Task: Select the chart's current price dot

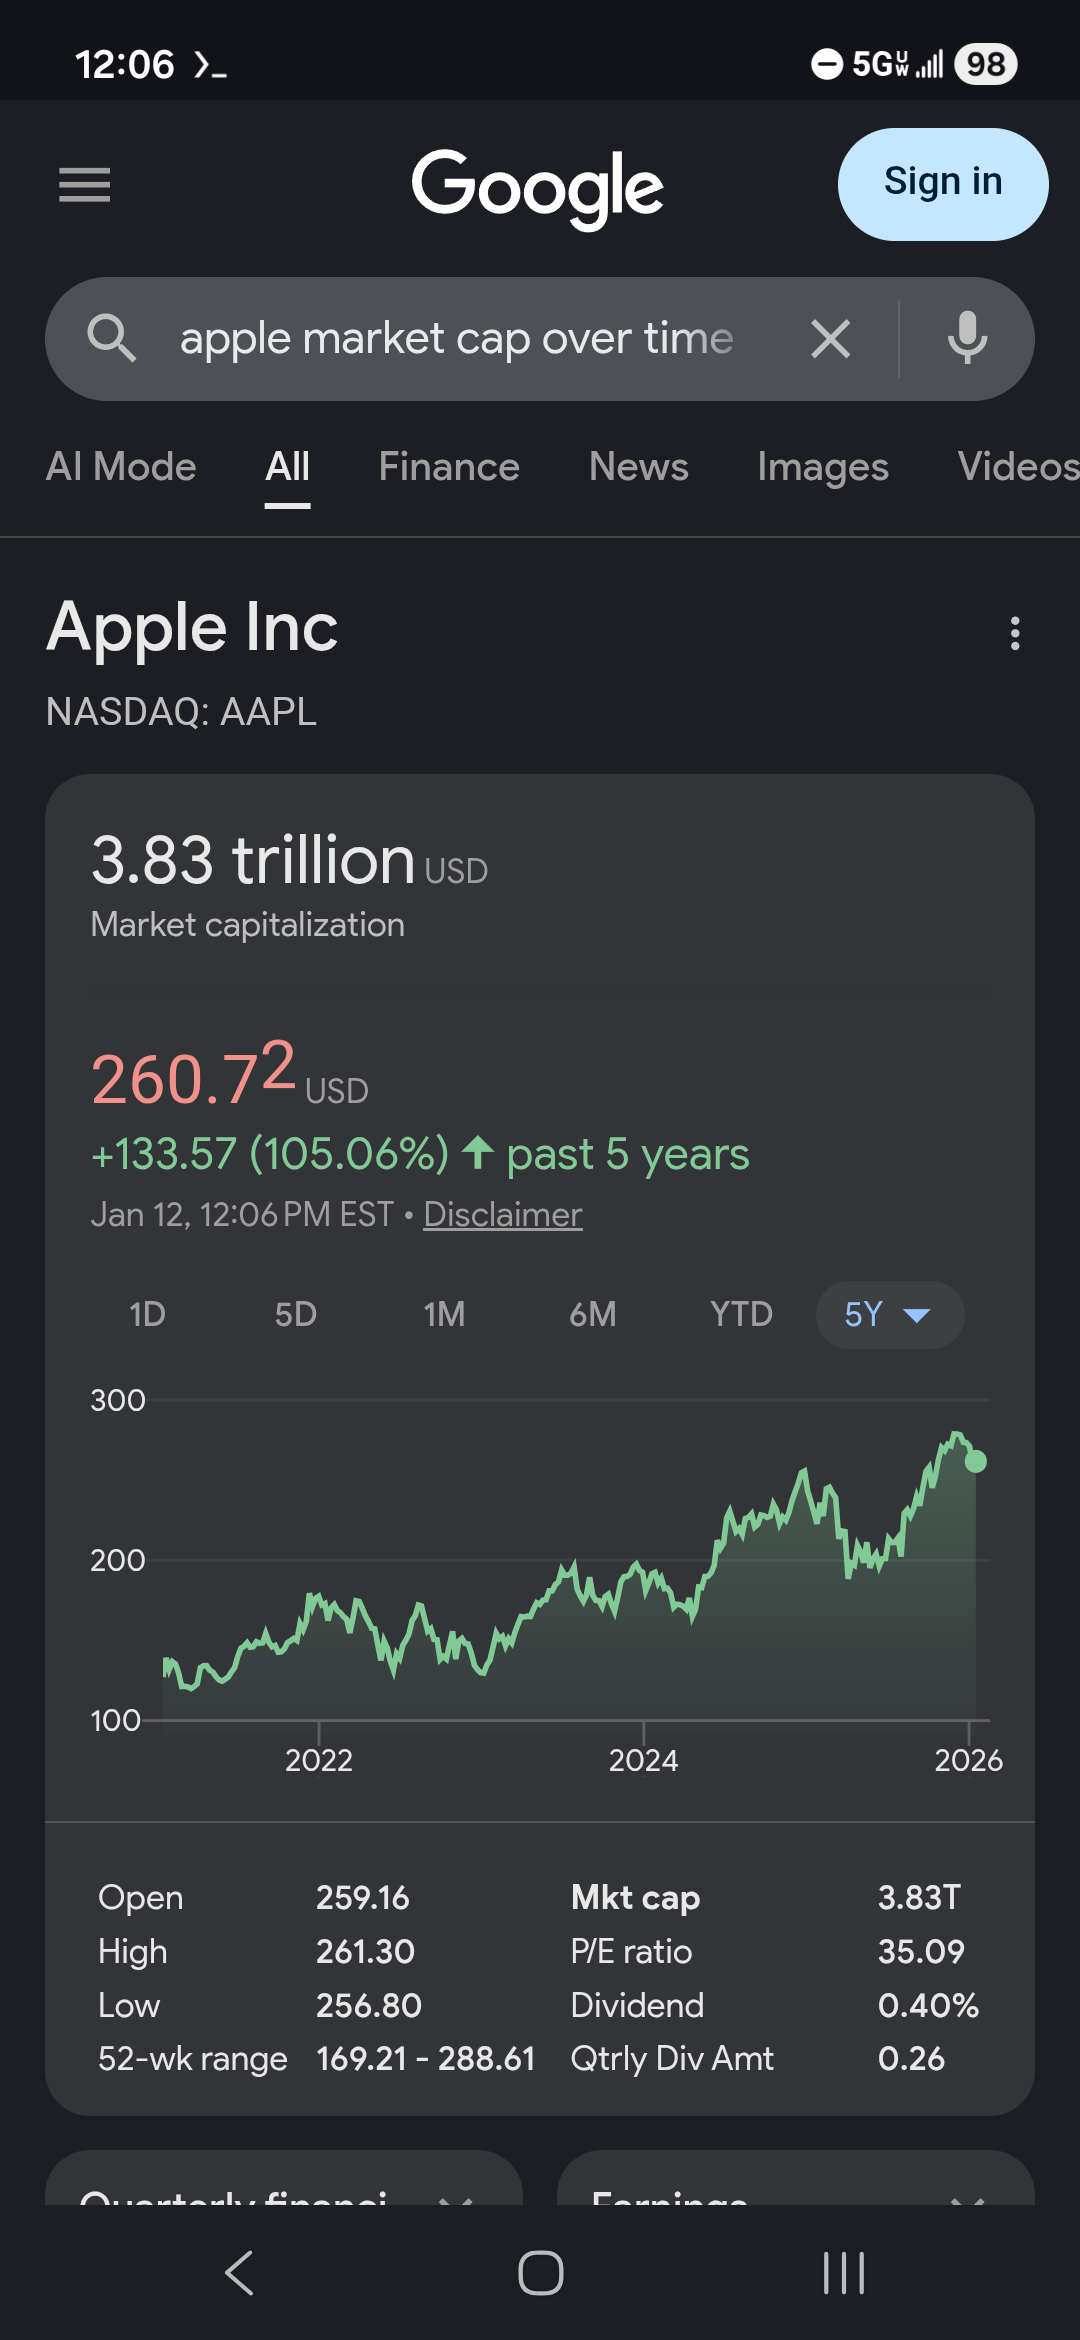Action: [975, 1461]
